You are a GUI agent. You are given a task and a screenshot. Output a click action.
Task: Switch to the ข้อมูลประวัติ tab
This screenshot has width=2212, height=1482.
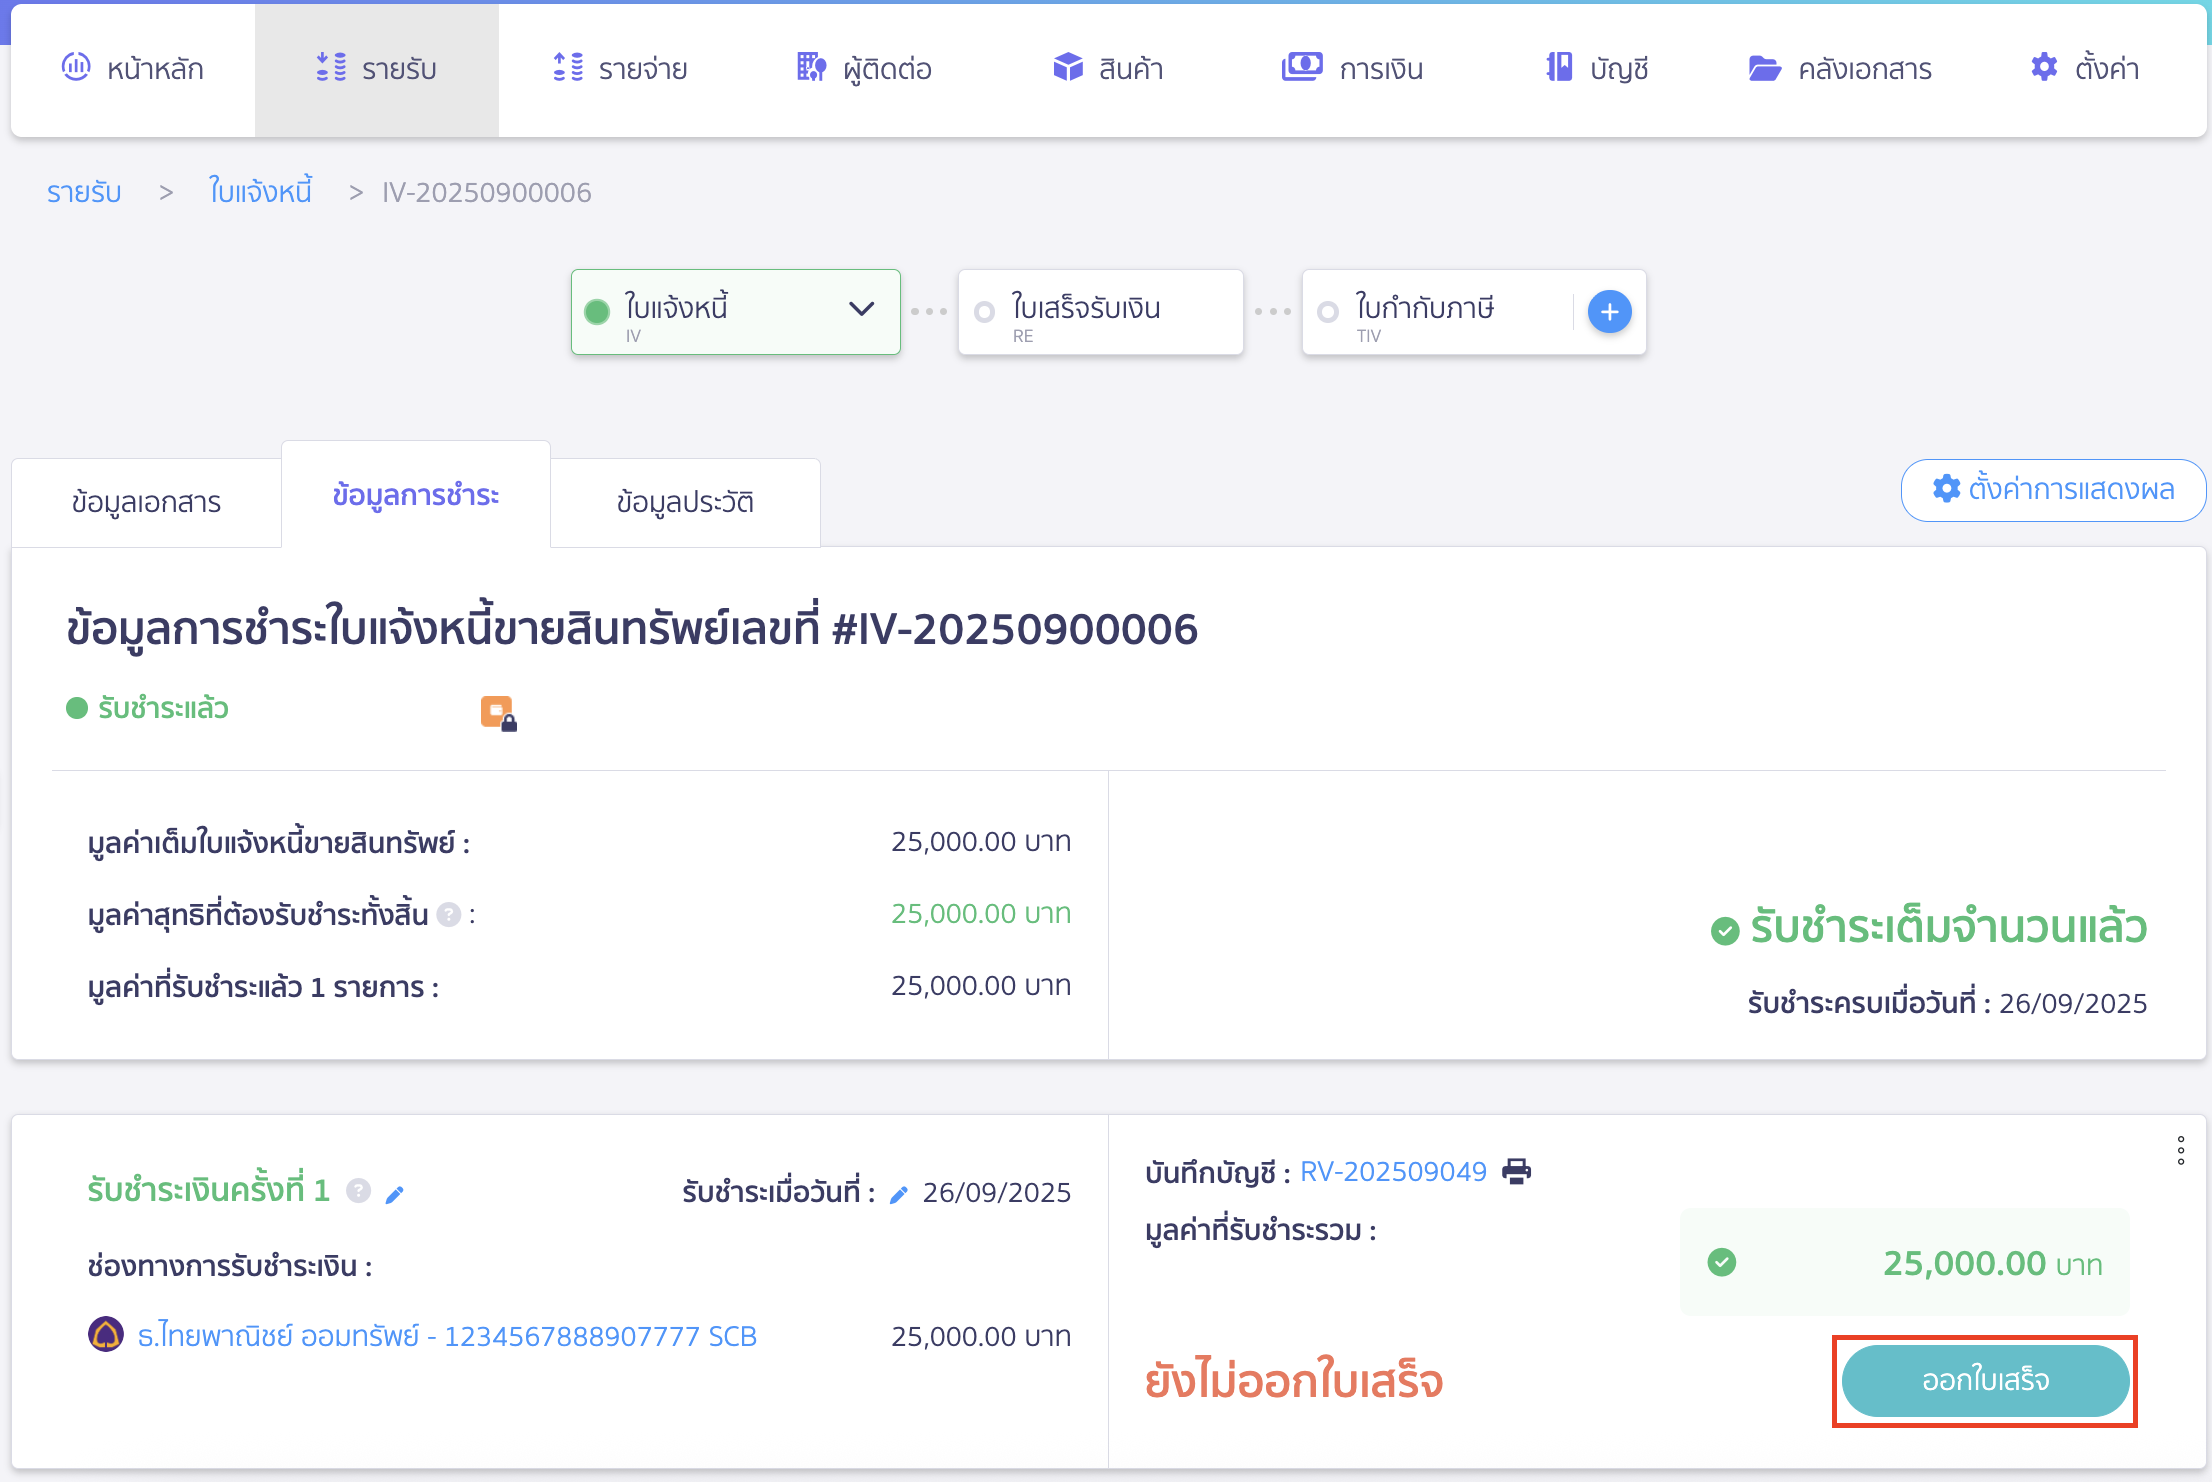[684, 502]
